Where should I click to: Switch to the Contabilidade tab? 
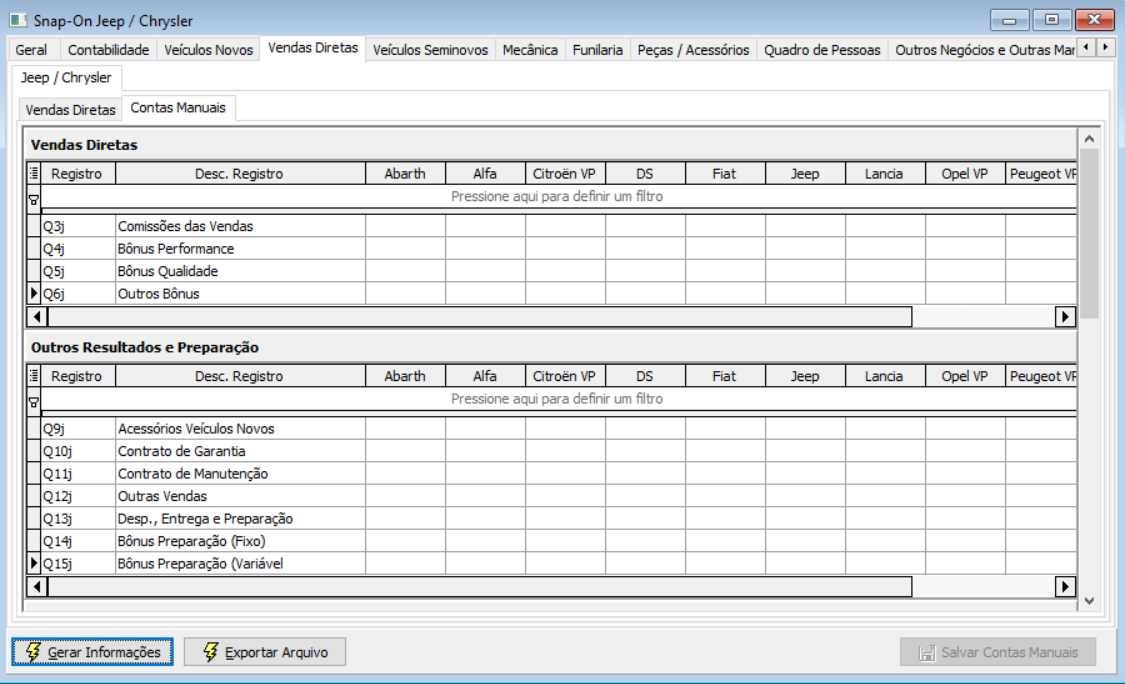coord(108,50)
